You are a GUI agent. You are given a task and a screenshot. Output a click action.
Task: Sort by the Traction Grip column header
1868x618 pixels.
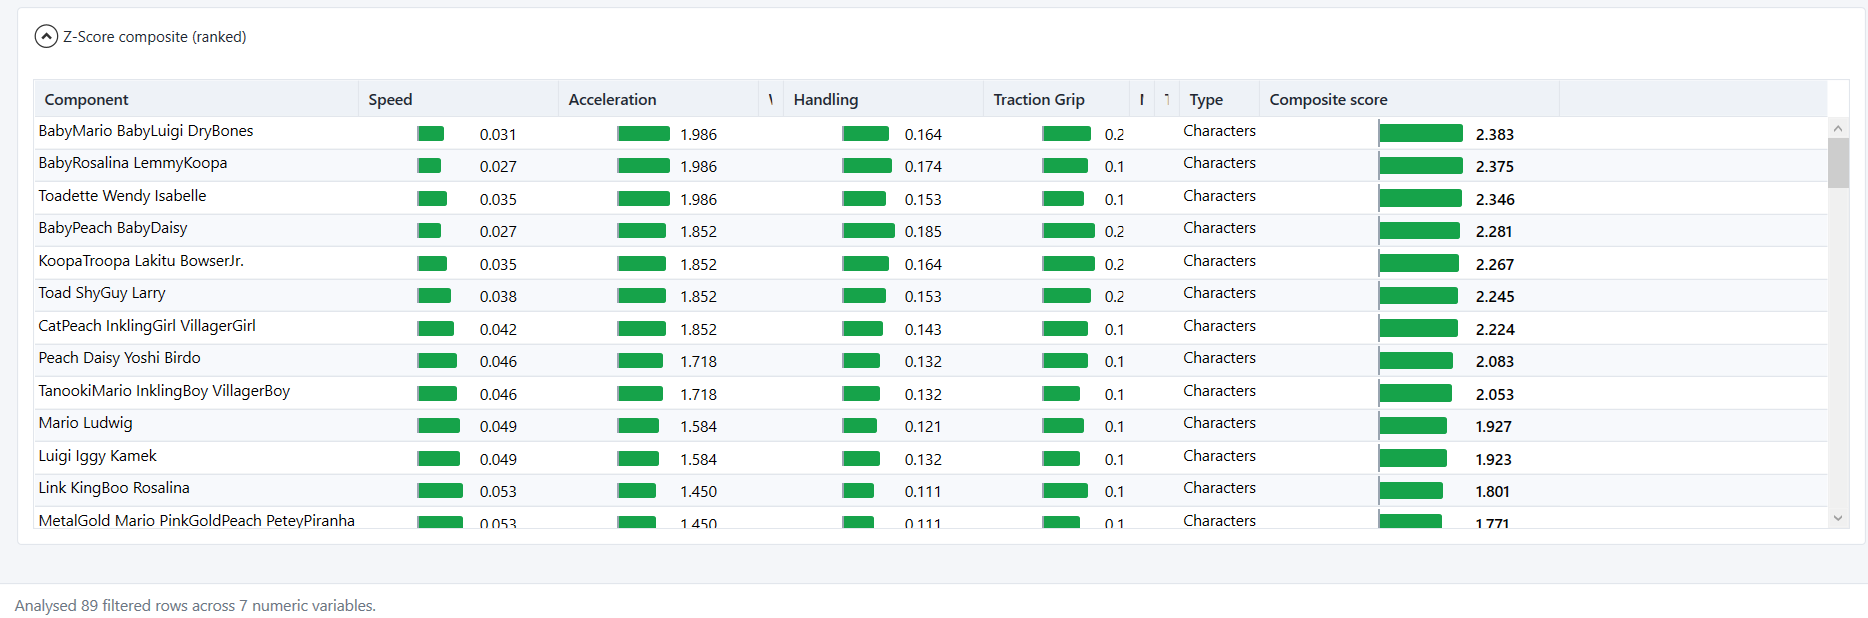click(x=1056, y=99)
